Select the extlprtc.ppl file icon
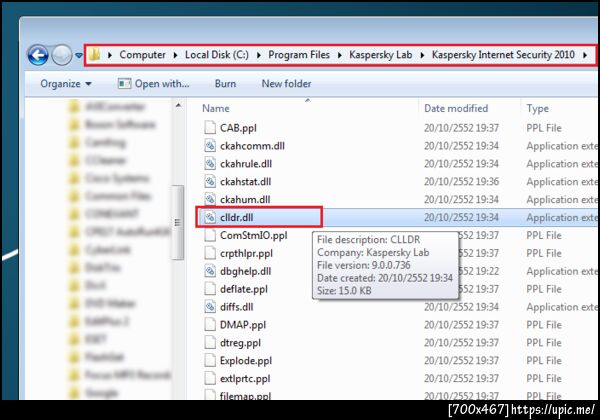Screen dimensions: 600x420 tap(210, 378)
